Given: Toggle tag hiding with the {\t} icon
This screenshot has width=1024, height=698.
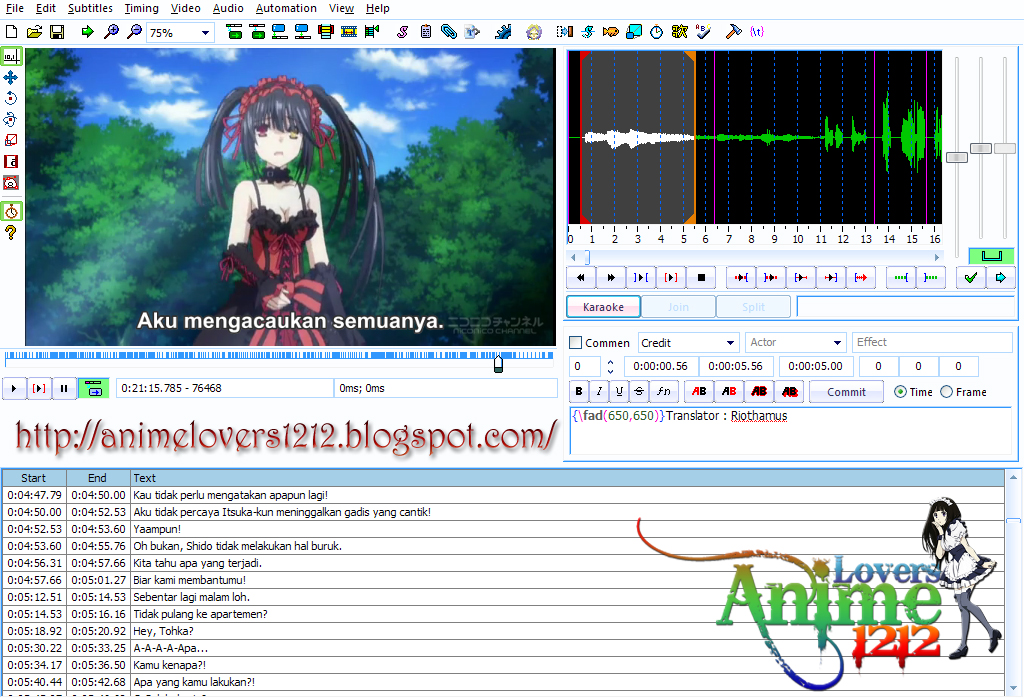Looking at the screenshot, I should click(x=757, y=31).
